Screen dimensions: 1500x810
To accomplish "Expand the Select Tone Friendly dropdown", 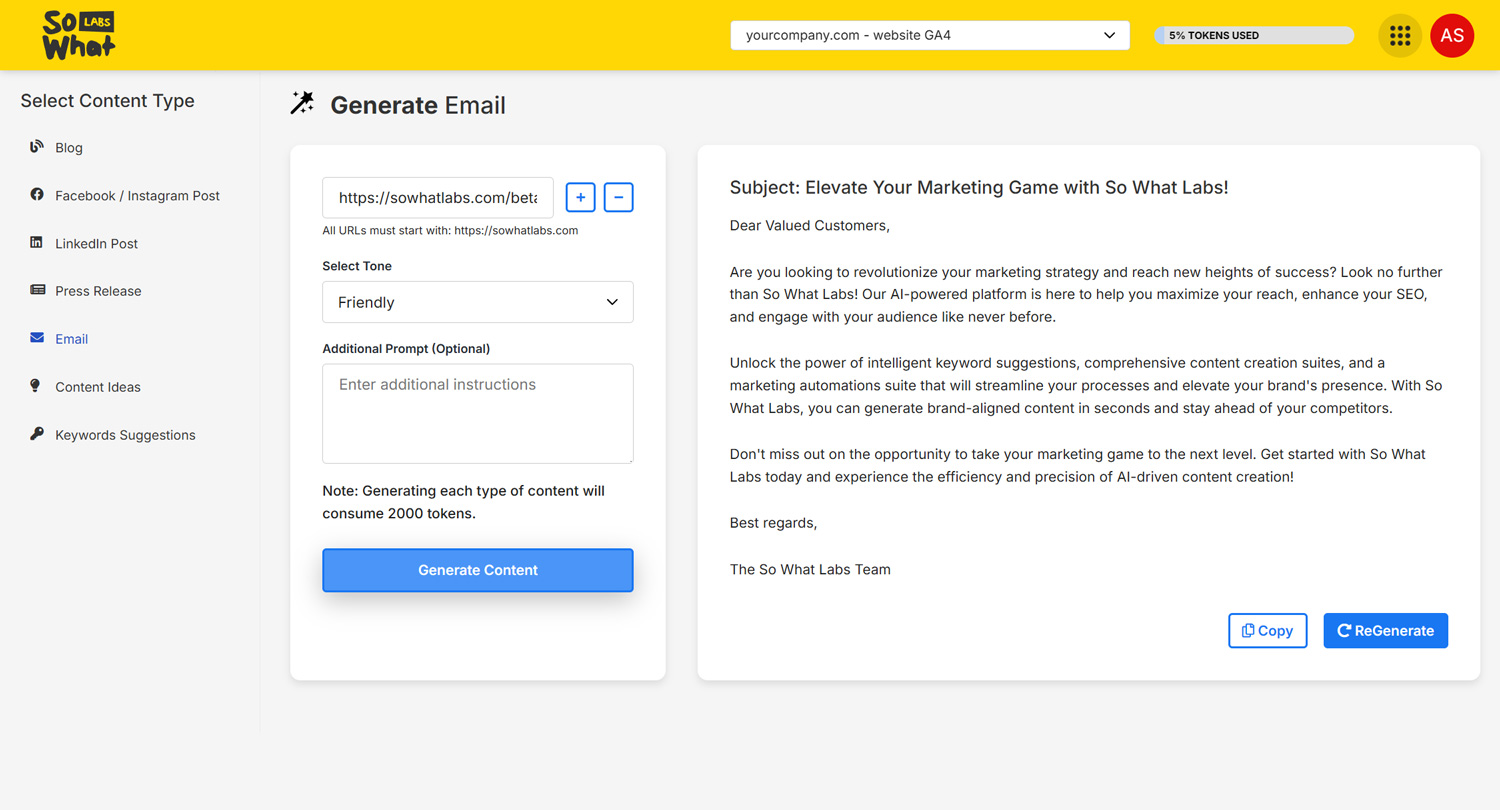I will tap(478, 302).
